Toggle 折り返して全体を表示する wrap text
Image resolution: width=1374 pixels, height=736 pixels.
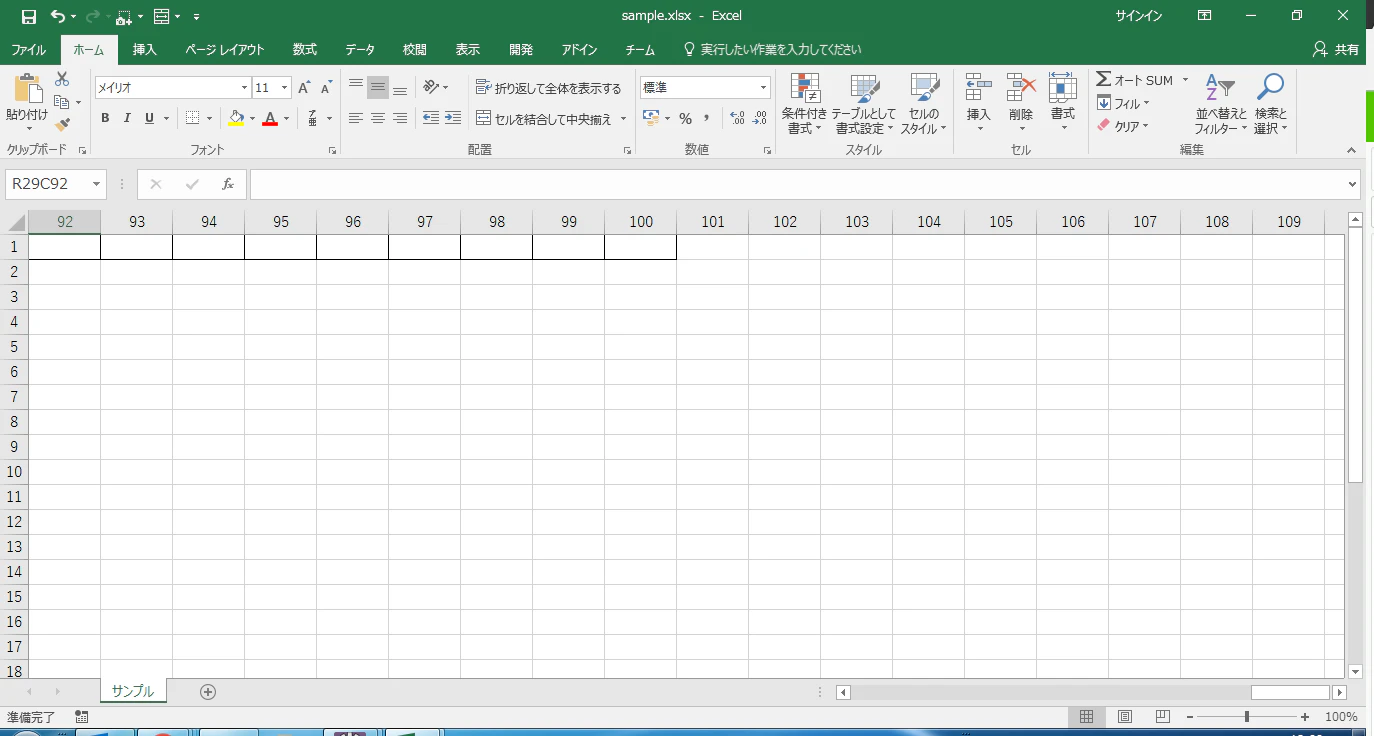tap(549, 88)
